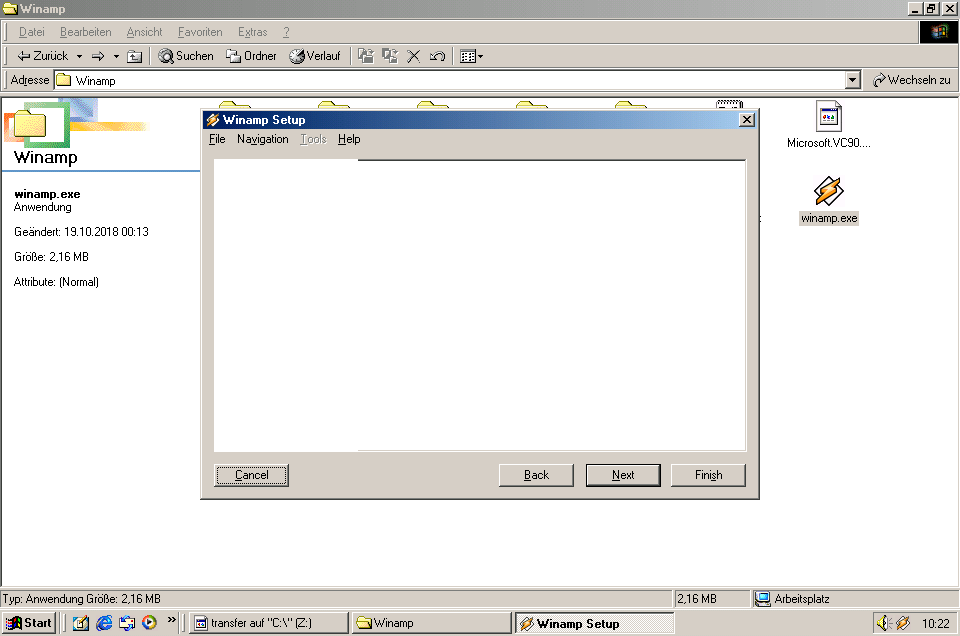Click the Winamp folder icon in address bar
Viewport: 960px width, 636px height.
pos(64,80)
